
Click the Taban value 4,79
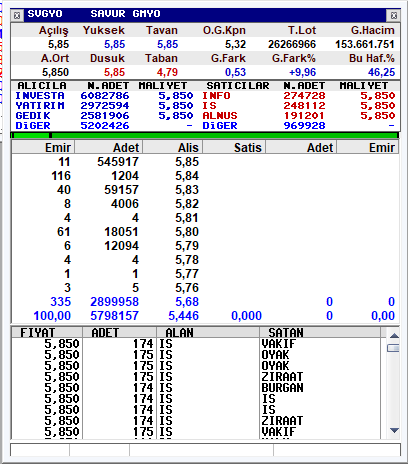[x=167, y=72]
